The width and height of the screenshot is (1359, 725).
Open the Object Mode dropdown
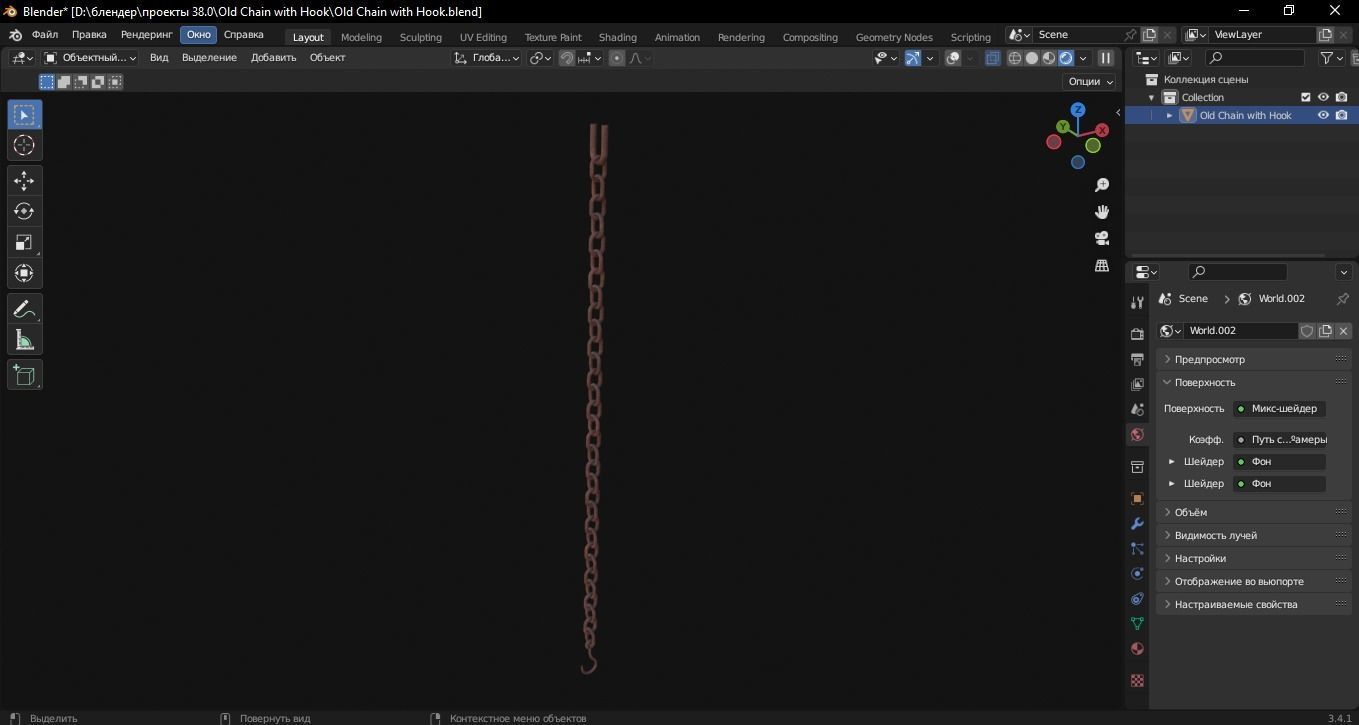90,58
